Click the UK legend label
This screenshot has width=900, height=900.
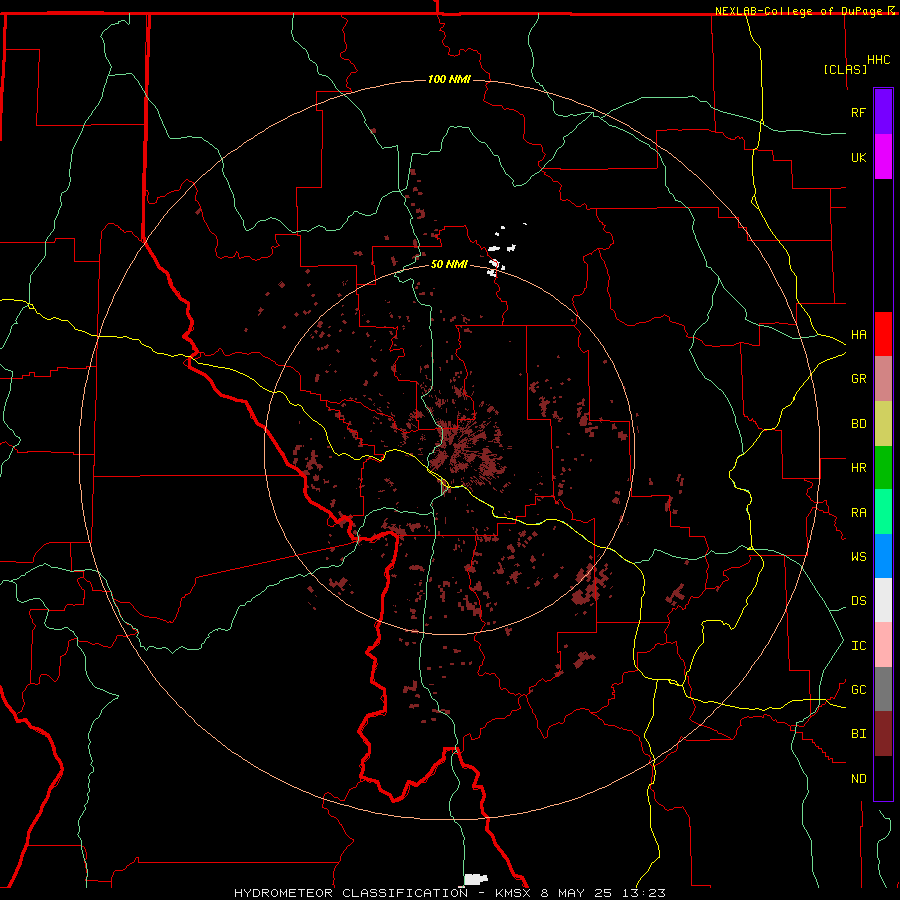tap(858, 158)
